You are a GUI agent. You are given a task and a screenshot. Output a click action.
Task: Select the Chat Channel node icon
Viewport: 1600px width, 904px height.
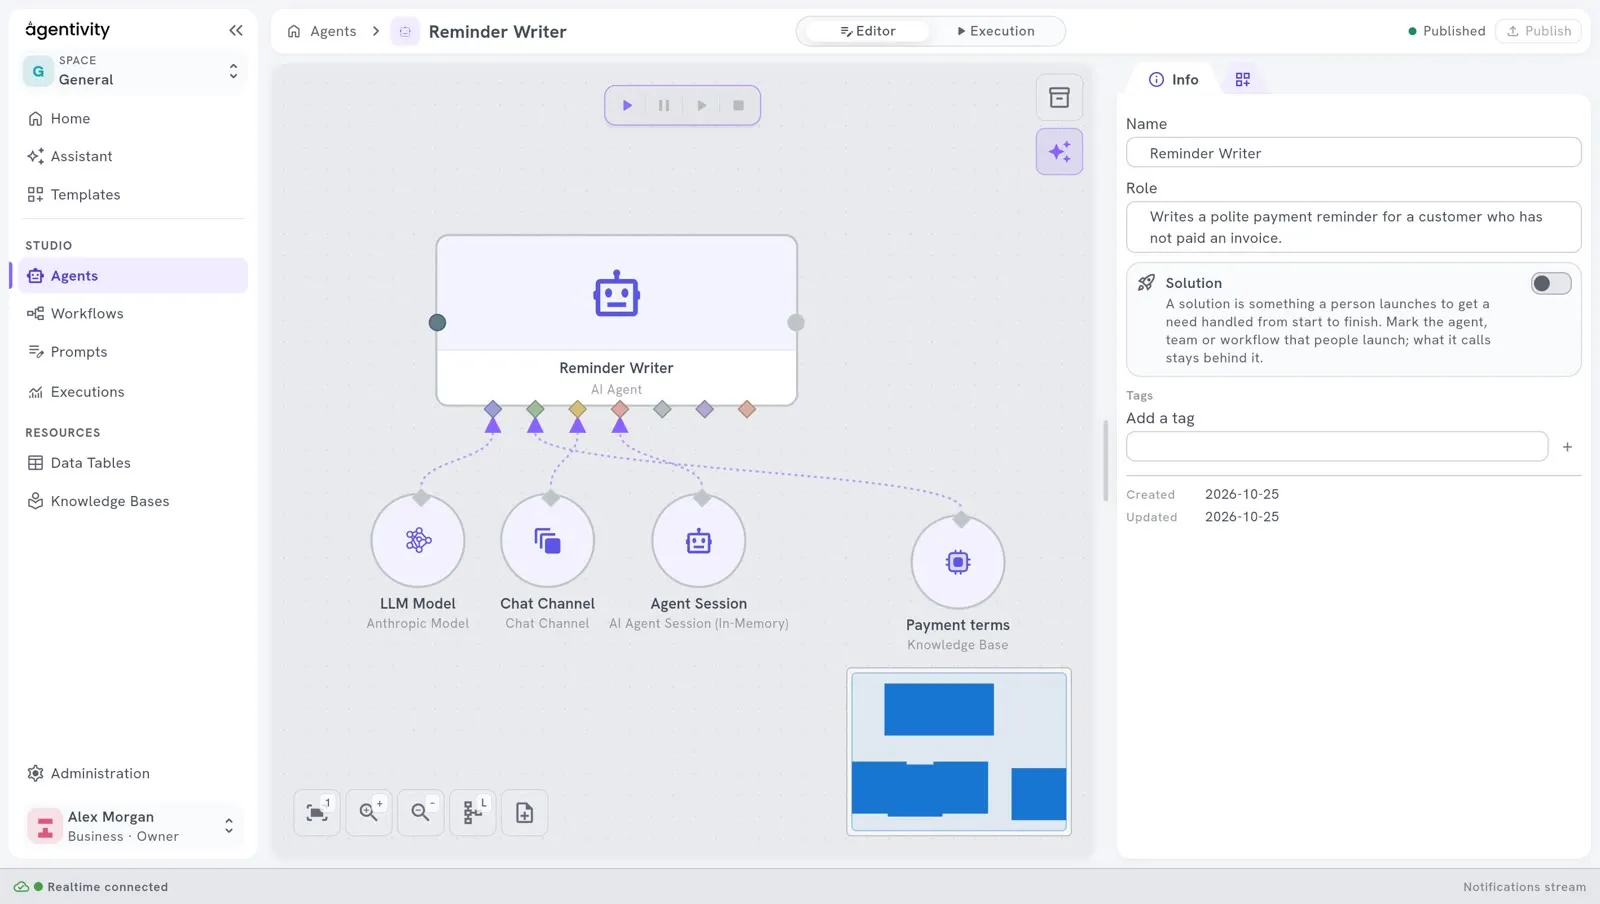pyautogui.click(x=547, y=540)
